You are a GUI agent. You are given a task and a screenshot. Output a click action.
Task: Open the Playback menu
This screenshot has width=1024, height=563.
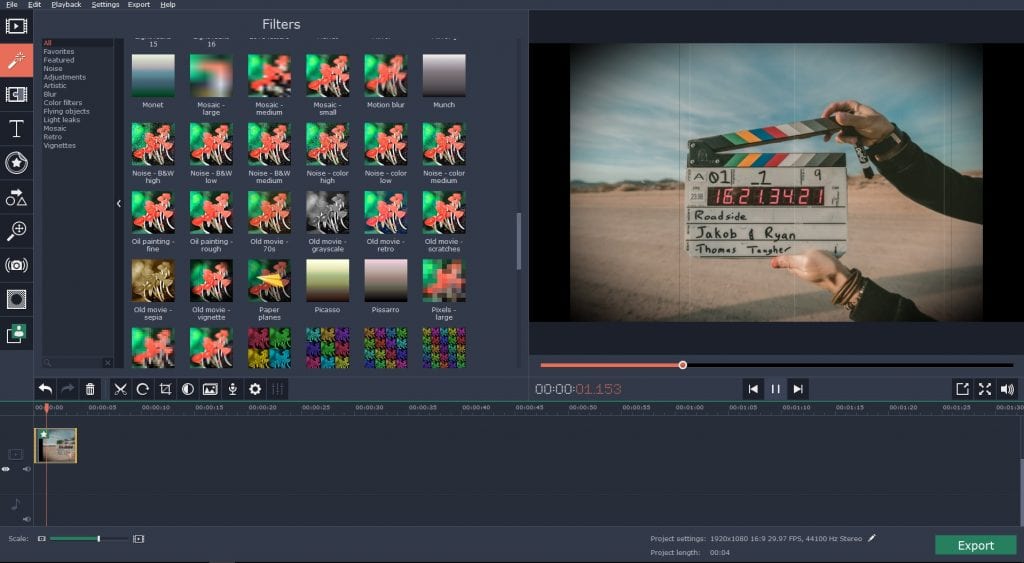[67, 5]
